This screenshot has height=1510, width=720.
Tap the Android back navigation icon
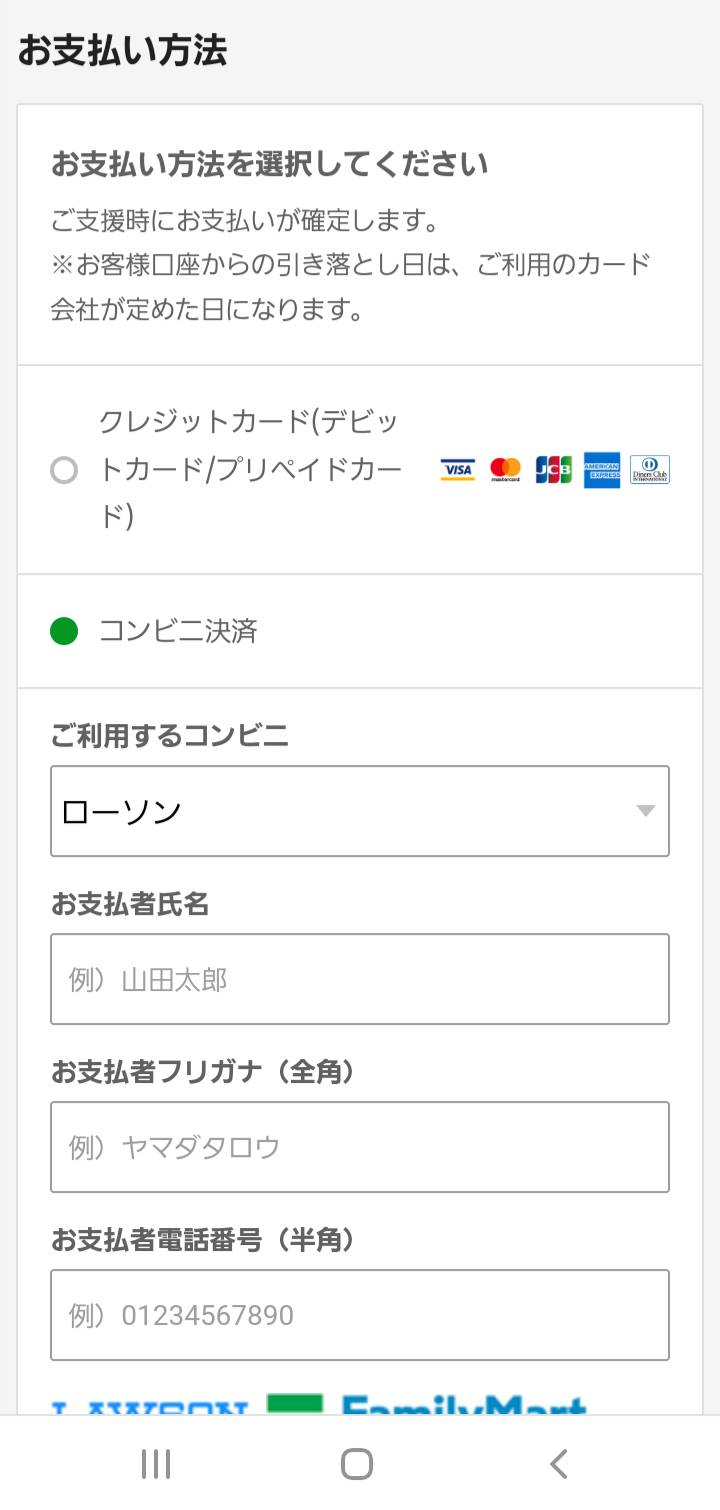click(x=559, y=1464)
